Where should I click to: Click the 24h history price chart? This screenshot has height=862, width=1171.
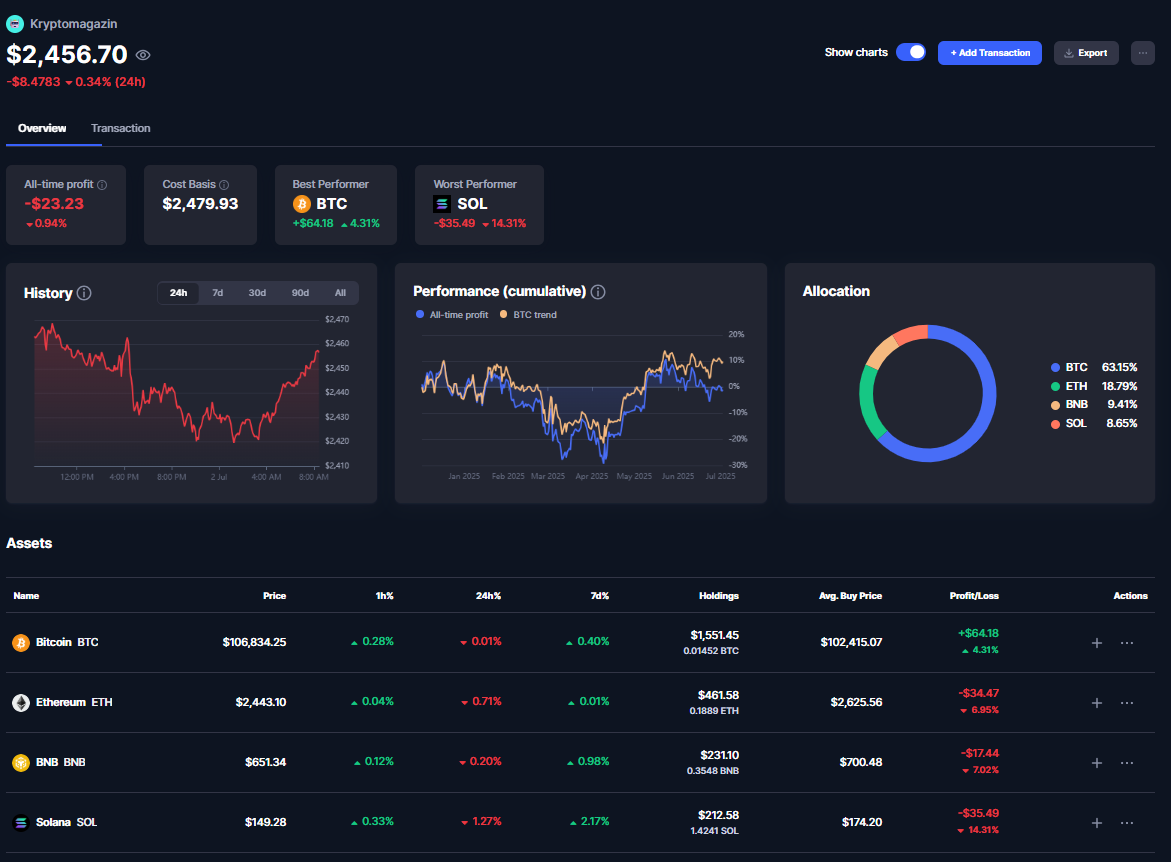point(177,394)
